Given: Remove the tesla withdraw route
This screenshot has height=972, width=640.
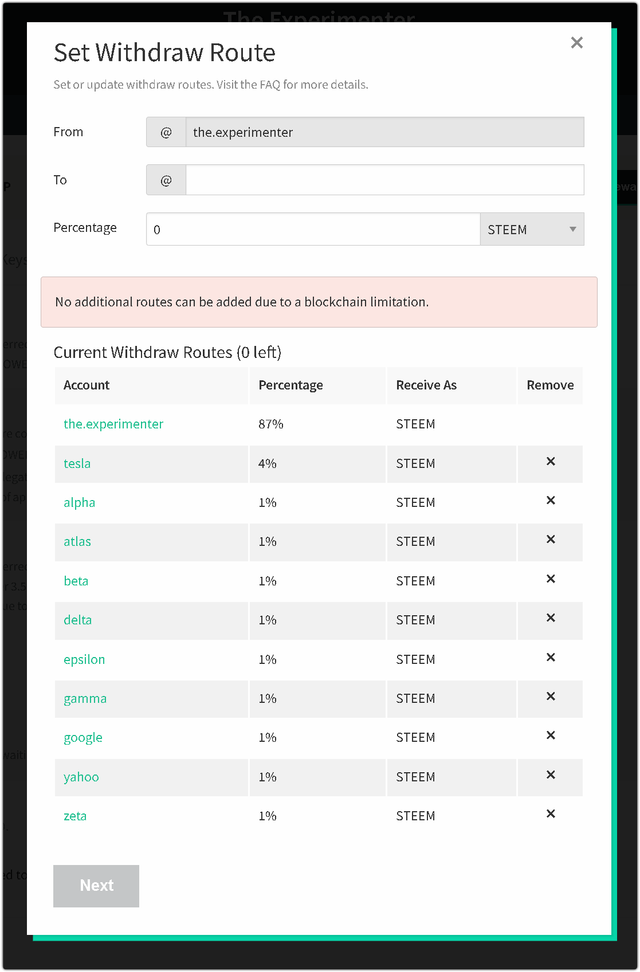Looking at the screenshot, I should (550, 462).
